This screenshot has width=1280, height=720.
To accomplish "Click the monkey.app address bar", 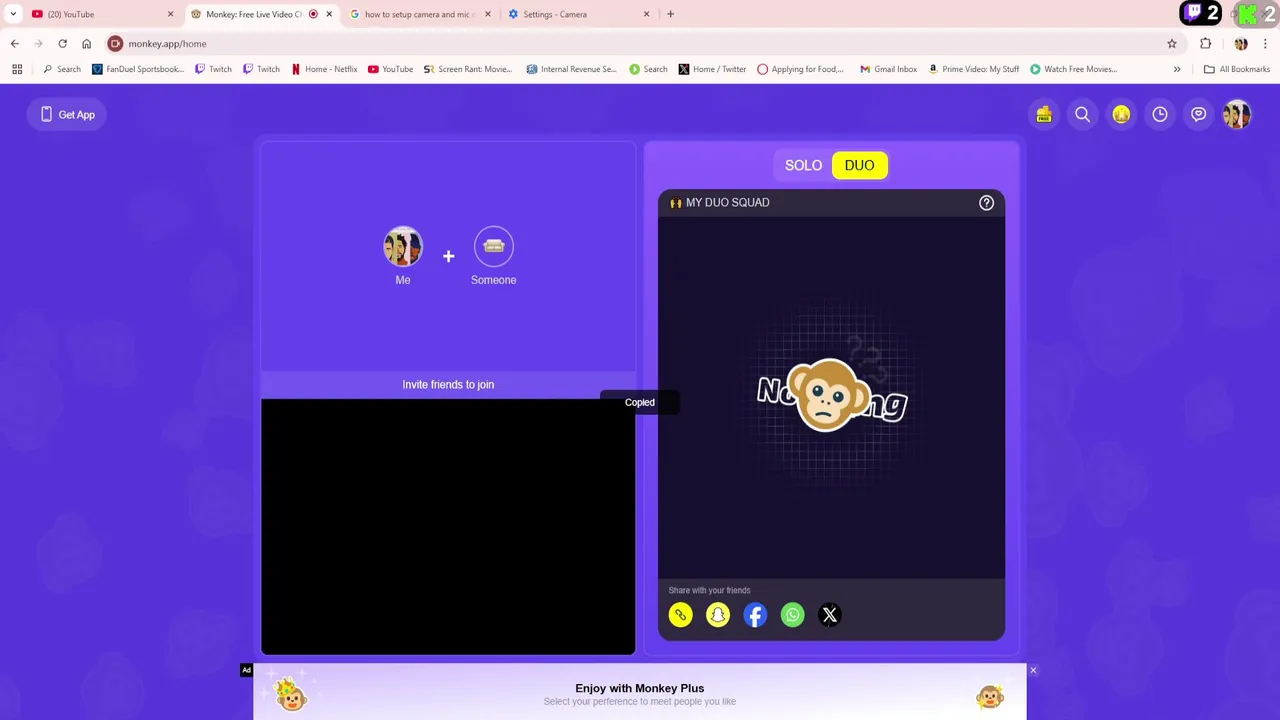I will click(x=640, y=44).
